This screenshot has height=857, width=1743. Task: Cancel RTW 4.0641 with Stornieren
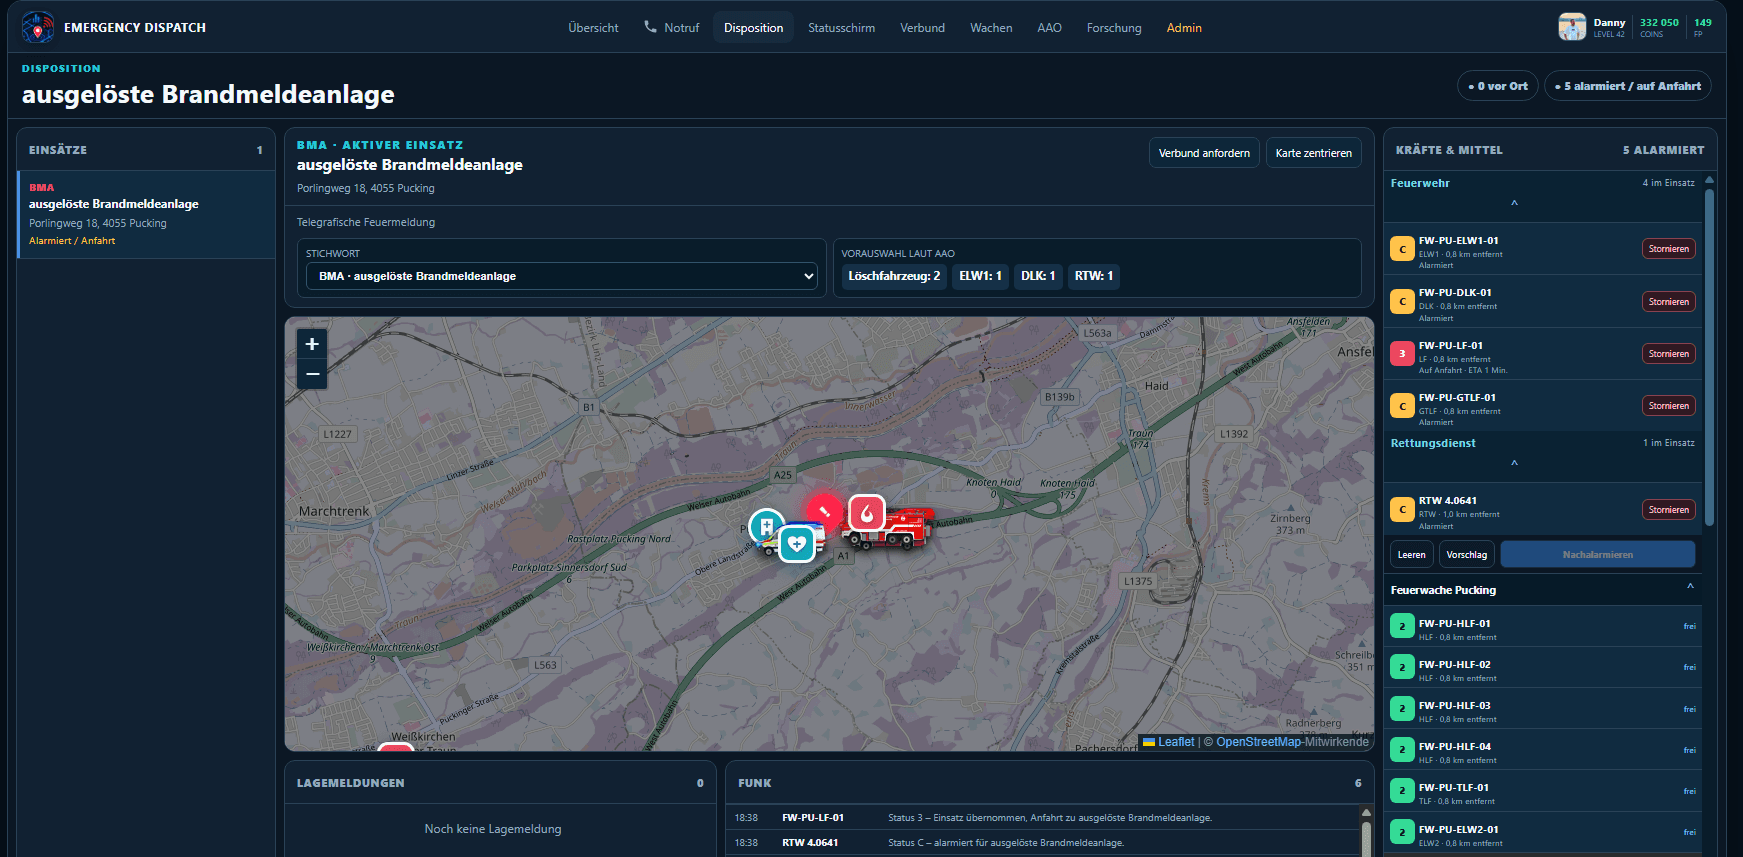pos(1668,509)
